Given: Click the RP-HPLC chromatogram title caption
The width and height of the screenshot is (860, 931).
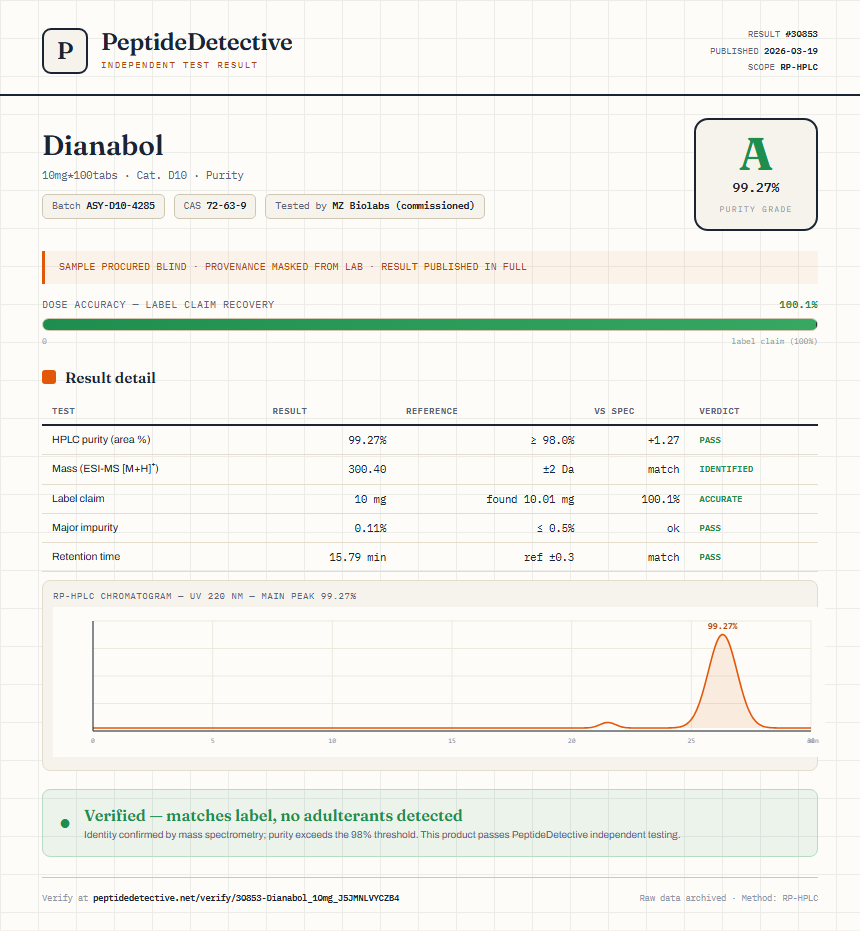Looking at the screenshot, I should click(204, 596).
